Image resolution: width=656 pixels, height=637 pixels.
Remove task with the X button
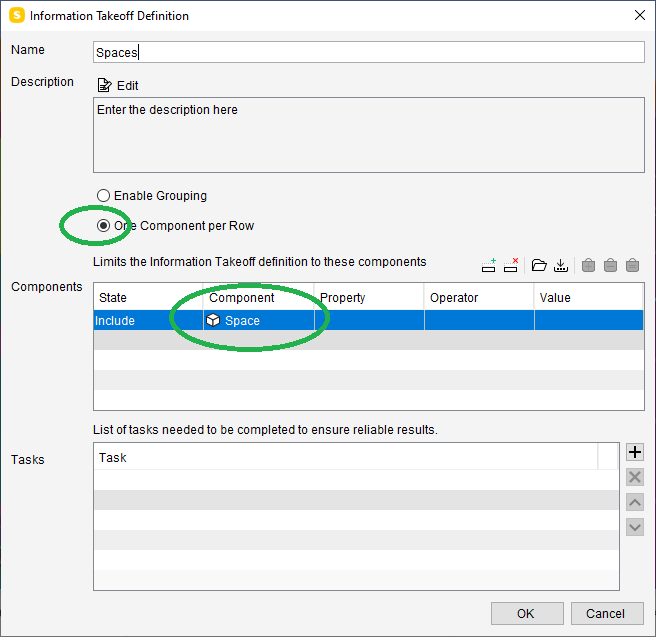[635, 477]
